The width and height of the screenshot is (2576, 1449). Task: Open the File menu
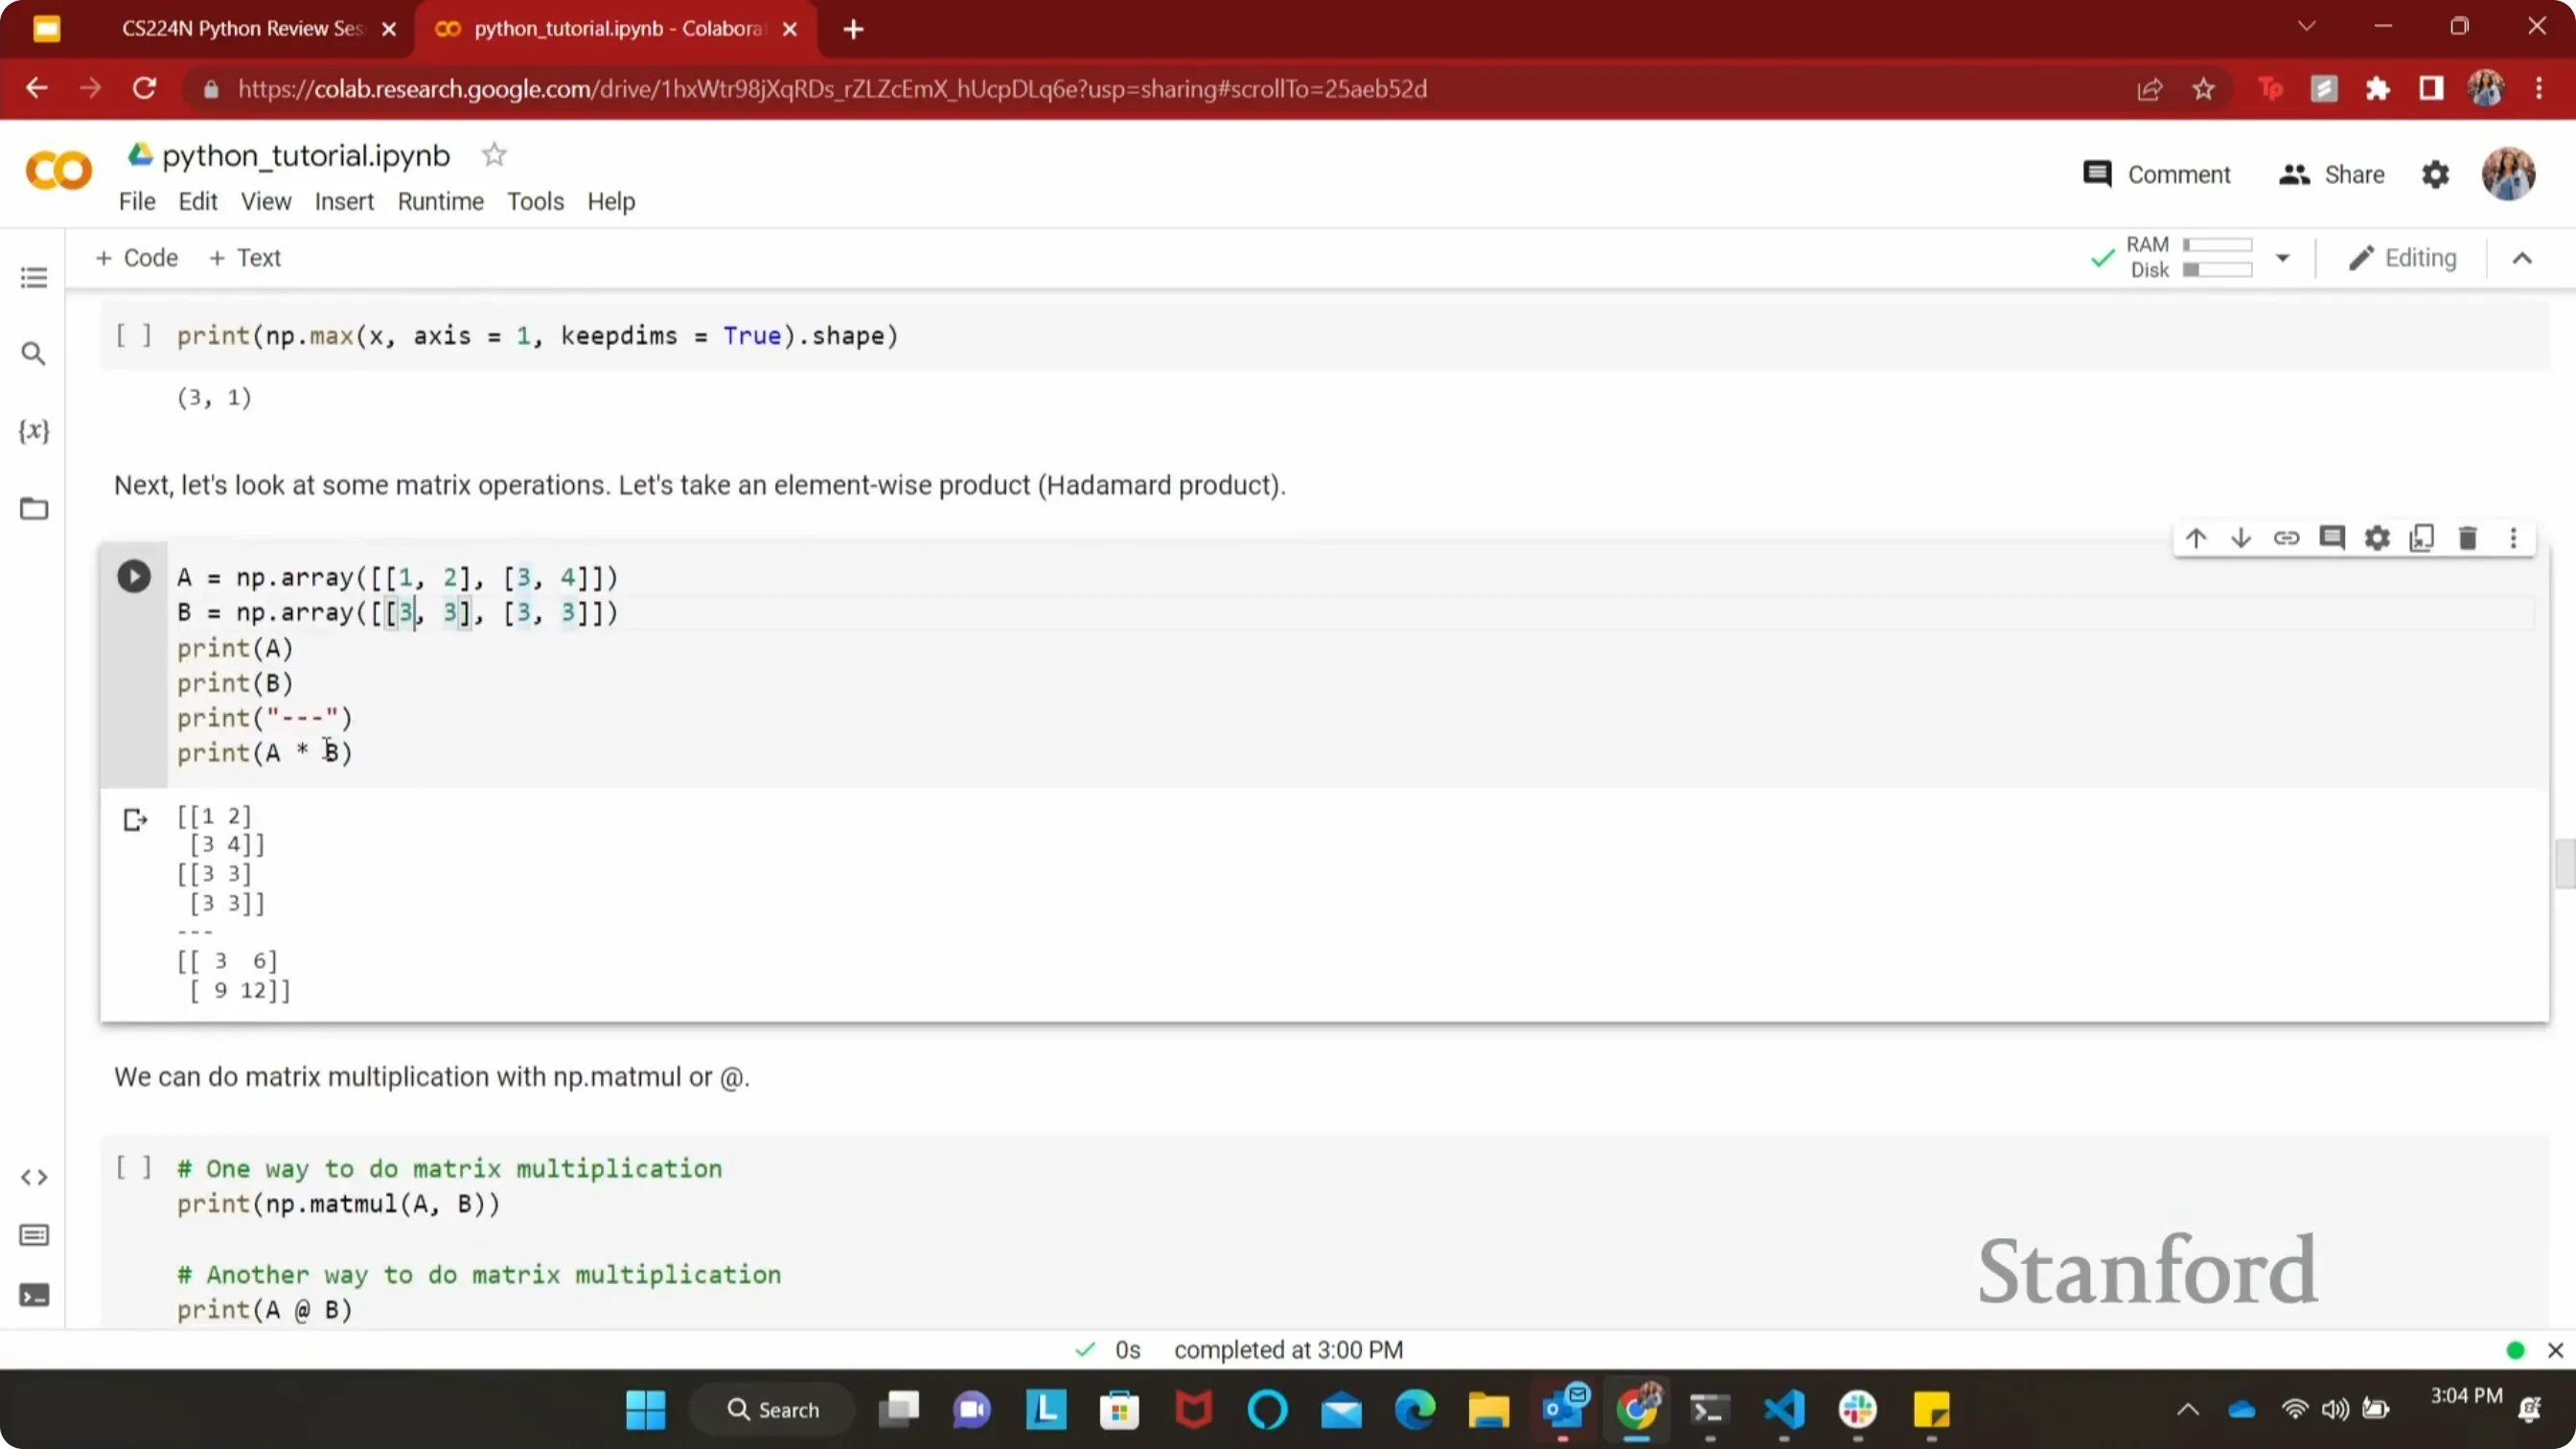[x=137, y=202]
